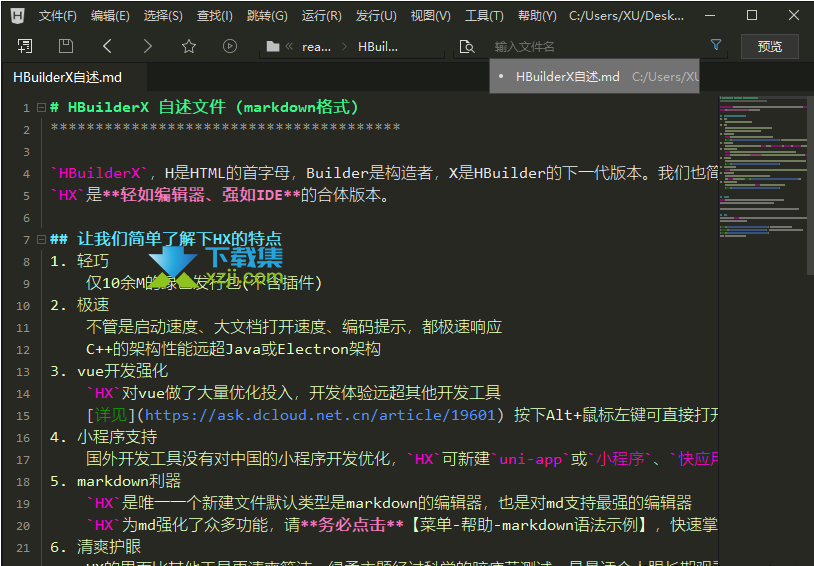Bookmark the file with the star icon
This screenshot has height=566, width=814.
click(189, 46)
